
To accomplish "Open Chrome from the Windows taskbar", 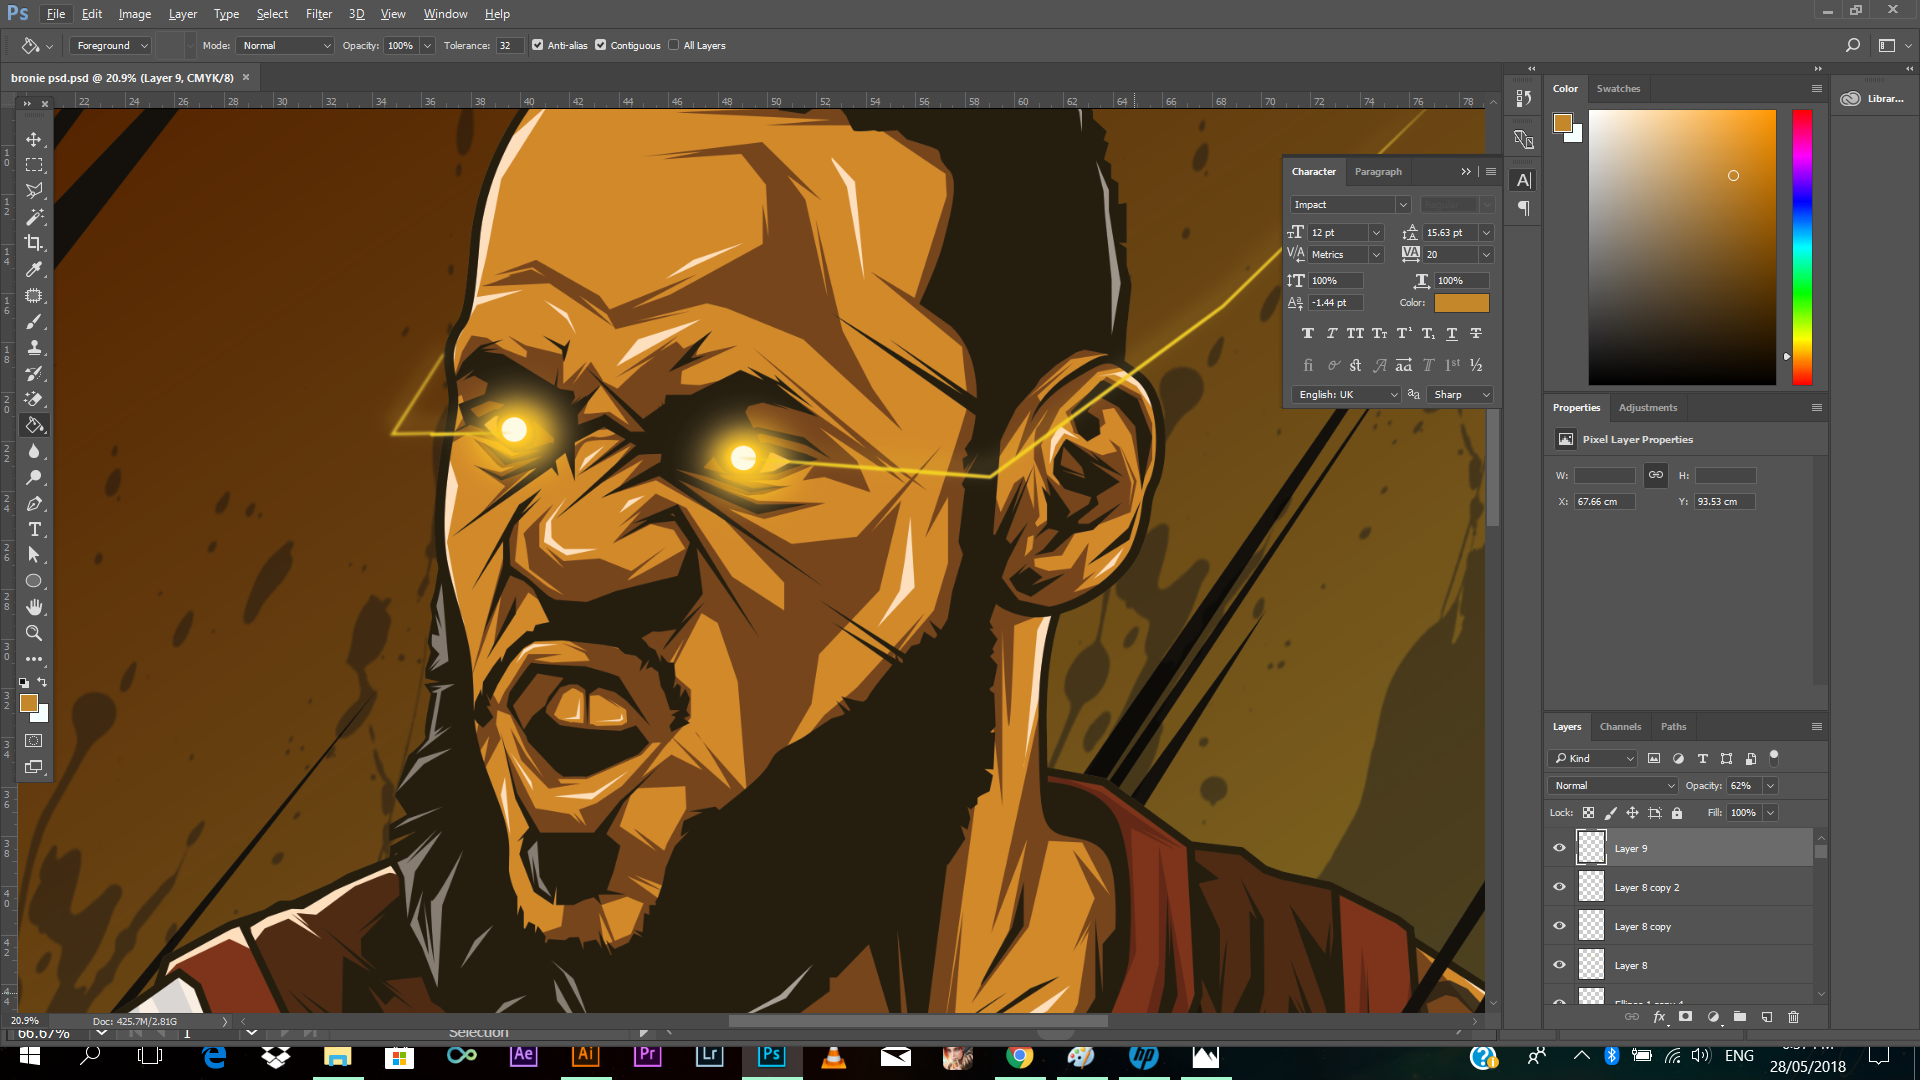I will (1019, 1056).
